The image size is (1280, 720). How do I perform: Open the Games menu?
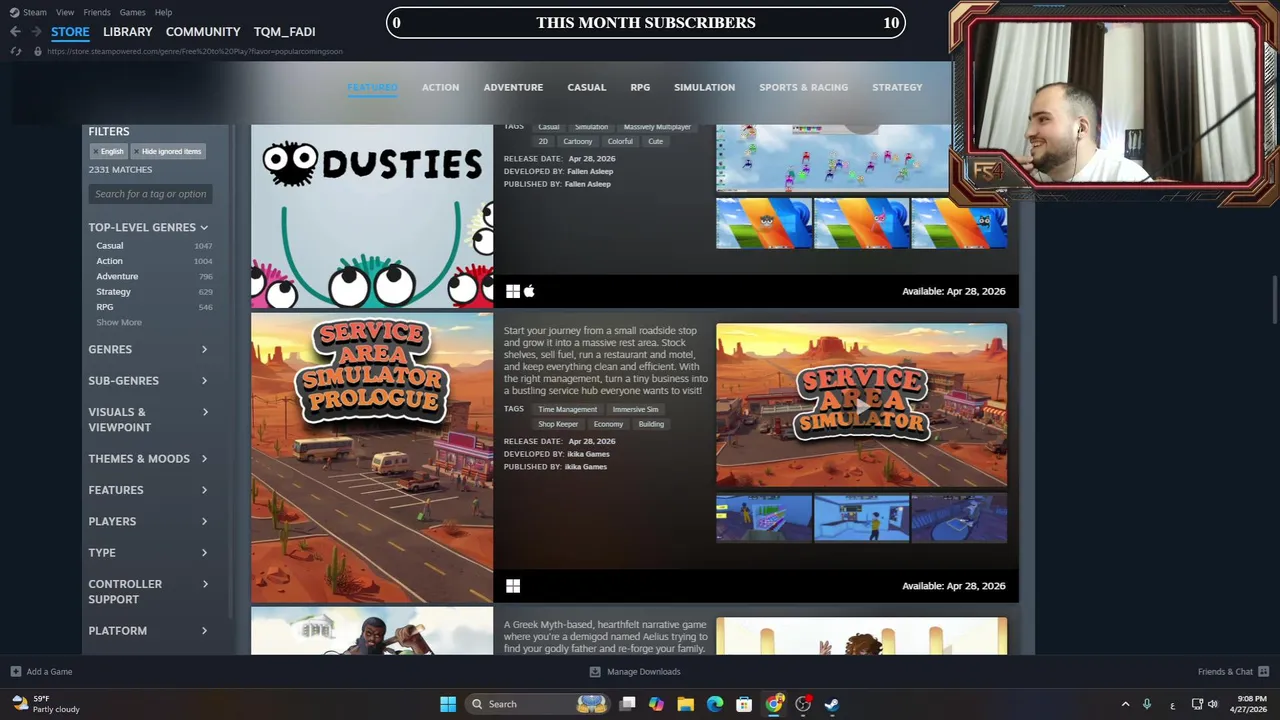pos(132,12)
